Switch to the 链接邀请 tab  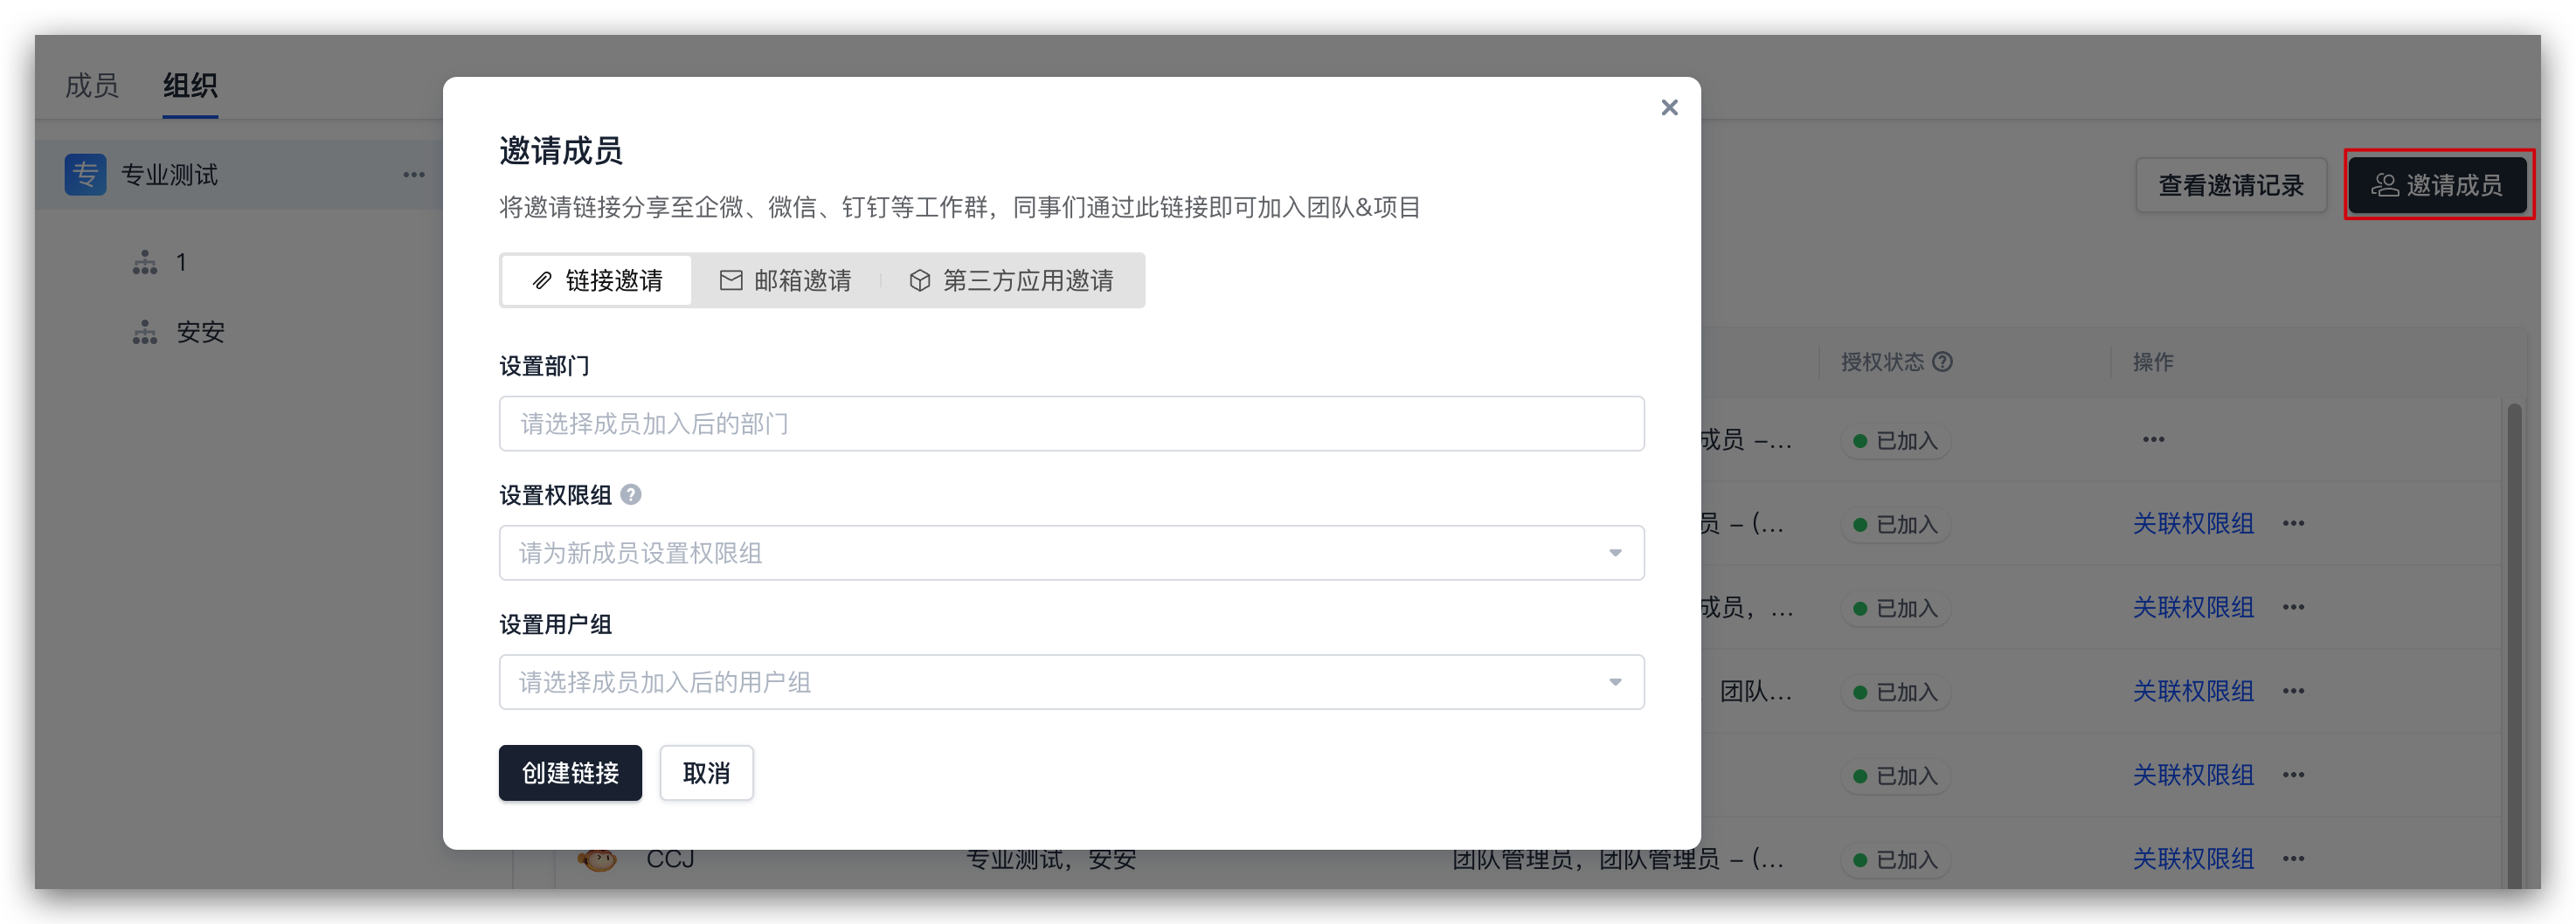597,280
